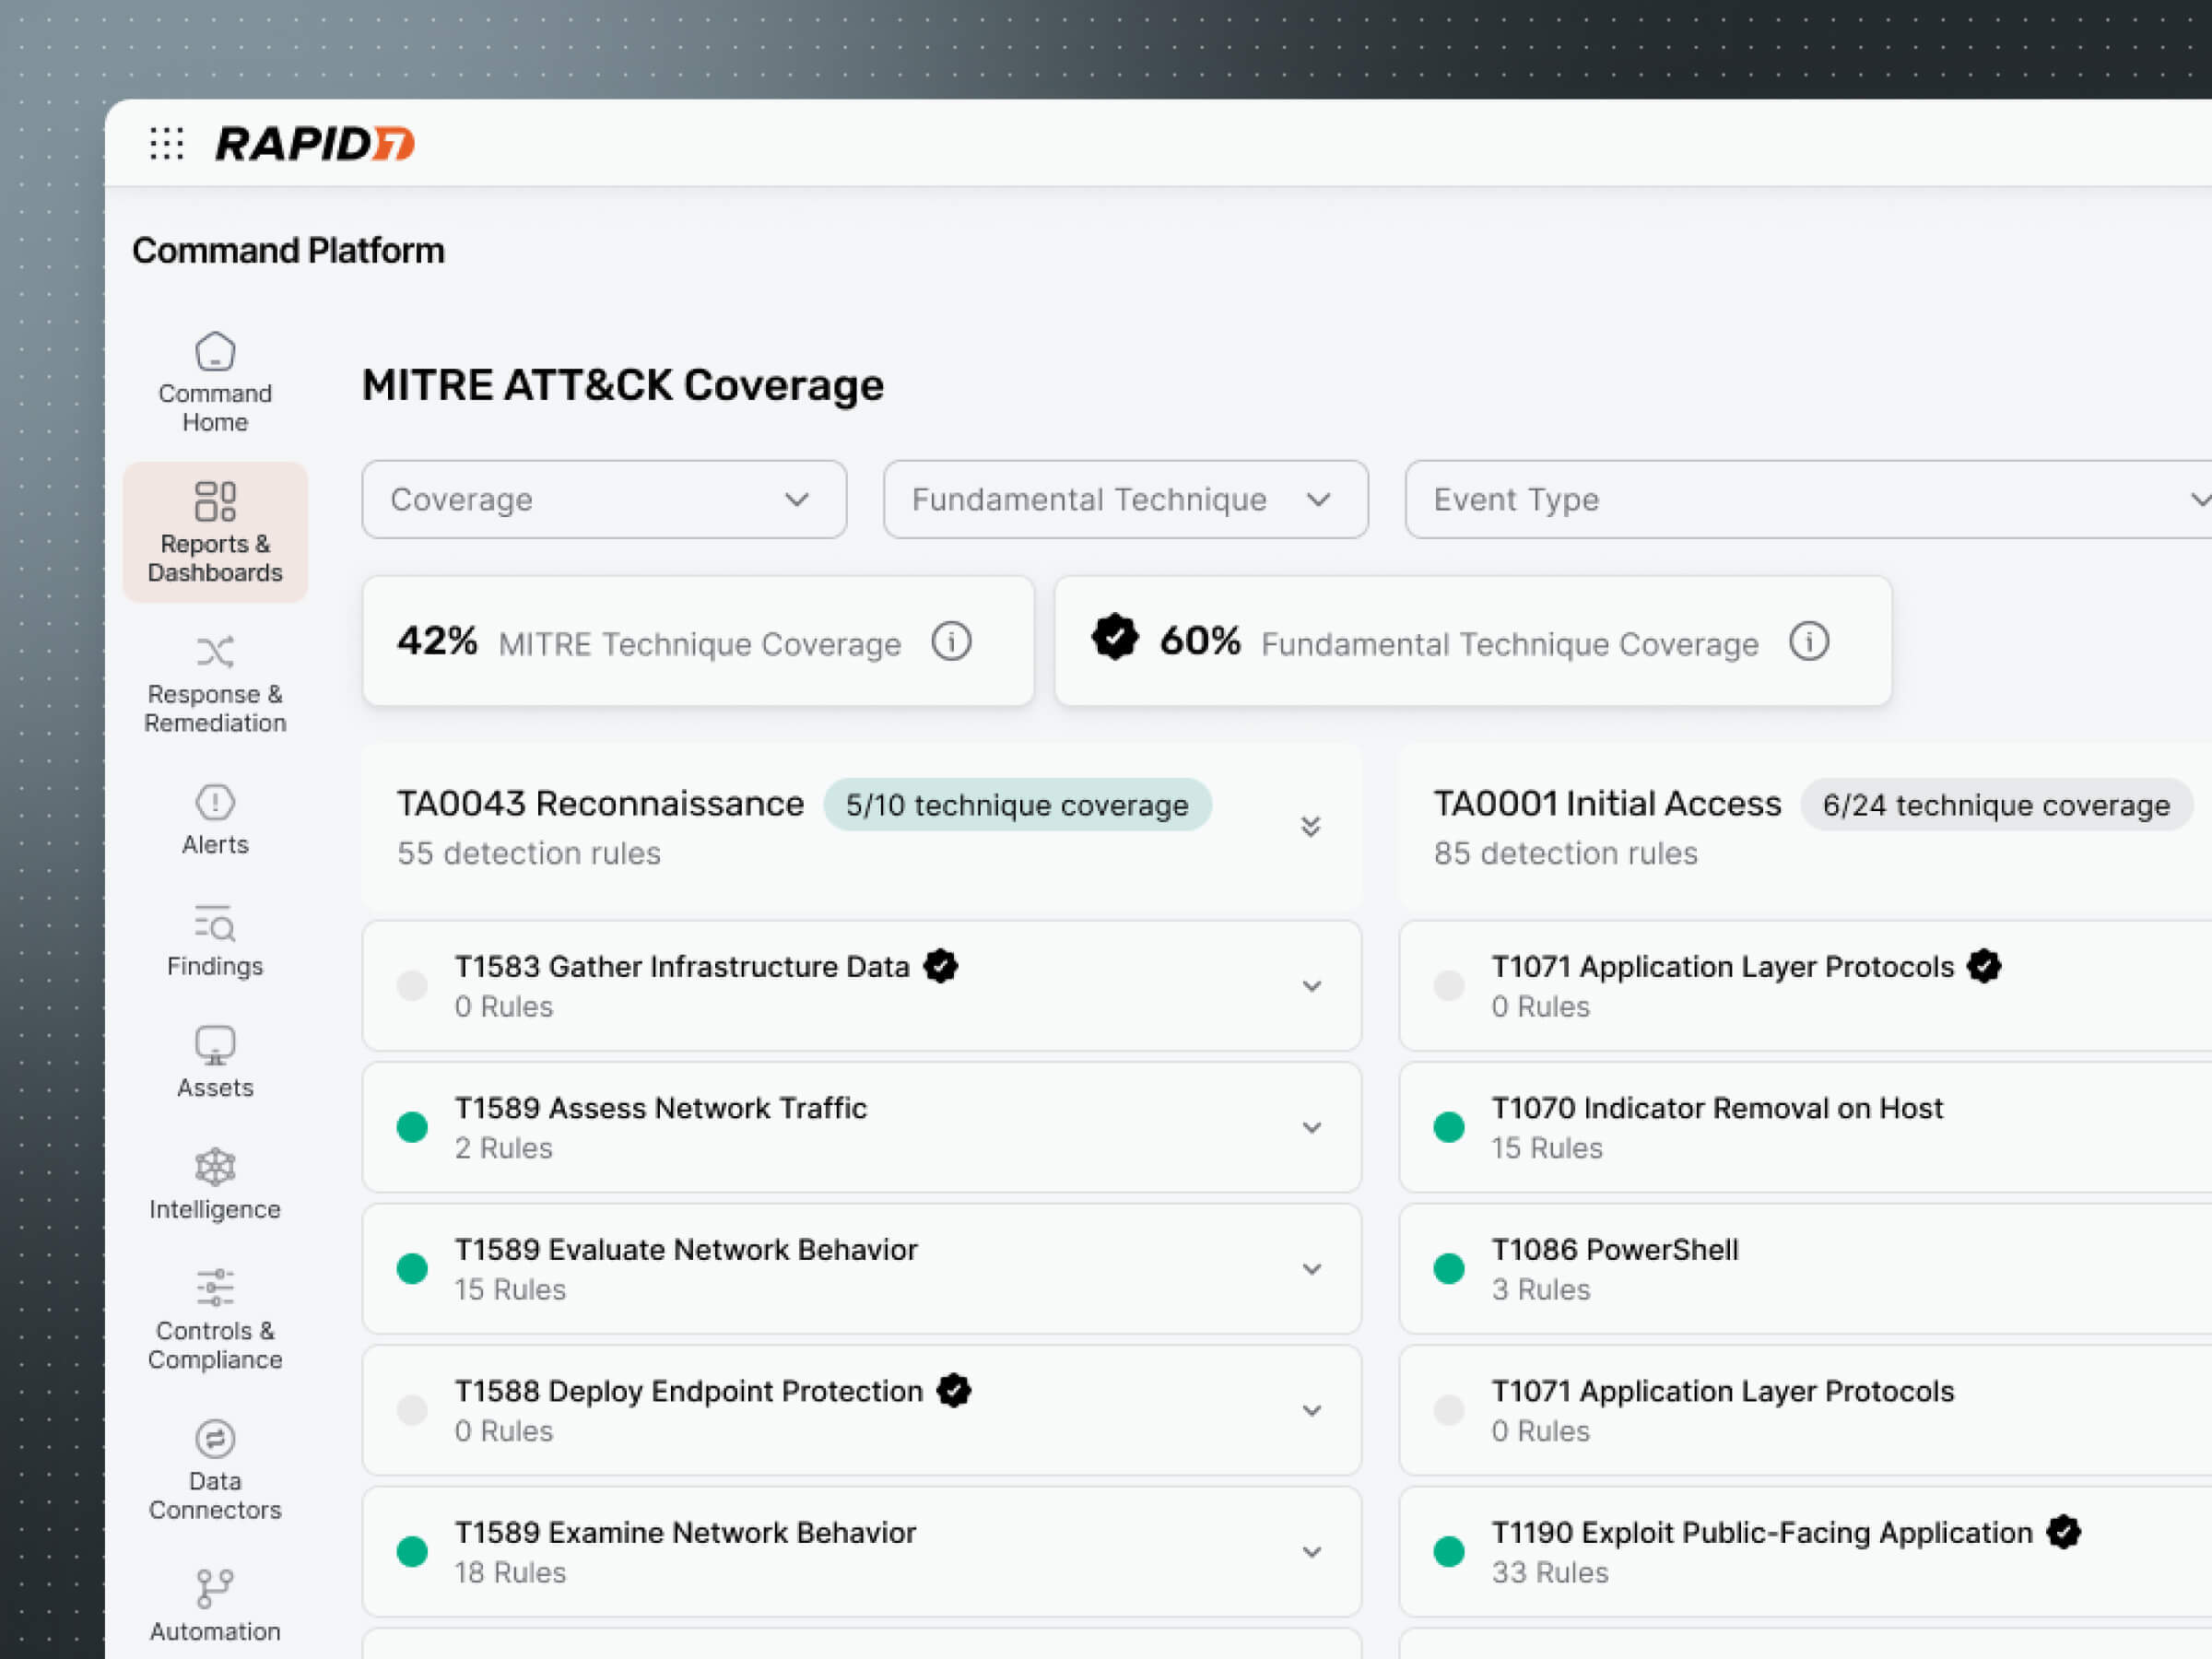Screen dimensions: 2212x1659
Task: Click the 5/10 technique coverage badge
Action: (x=1017, y=805)
